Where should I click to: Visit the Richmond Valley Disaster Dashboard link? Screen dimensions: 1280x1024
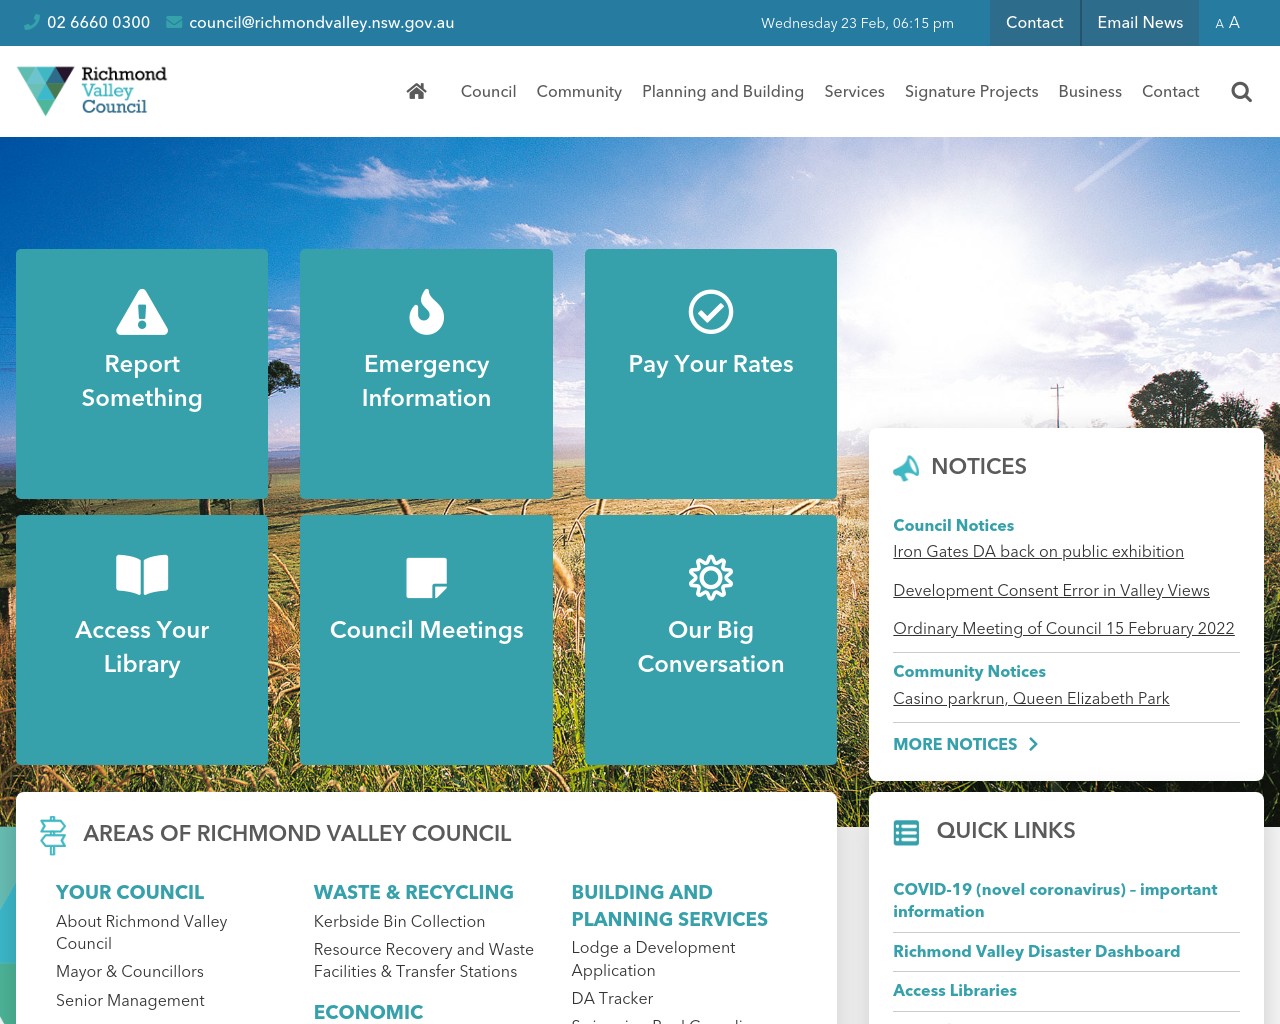pos(1037,952)
